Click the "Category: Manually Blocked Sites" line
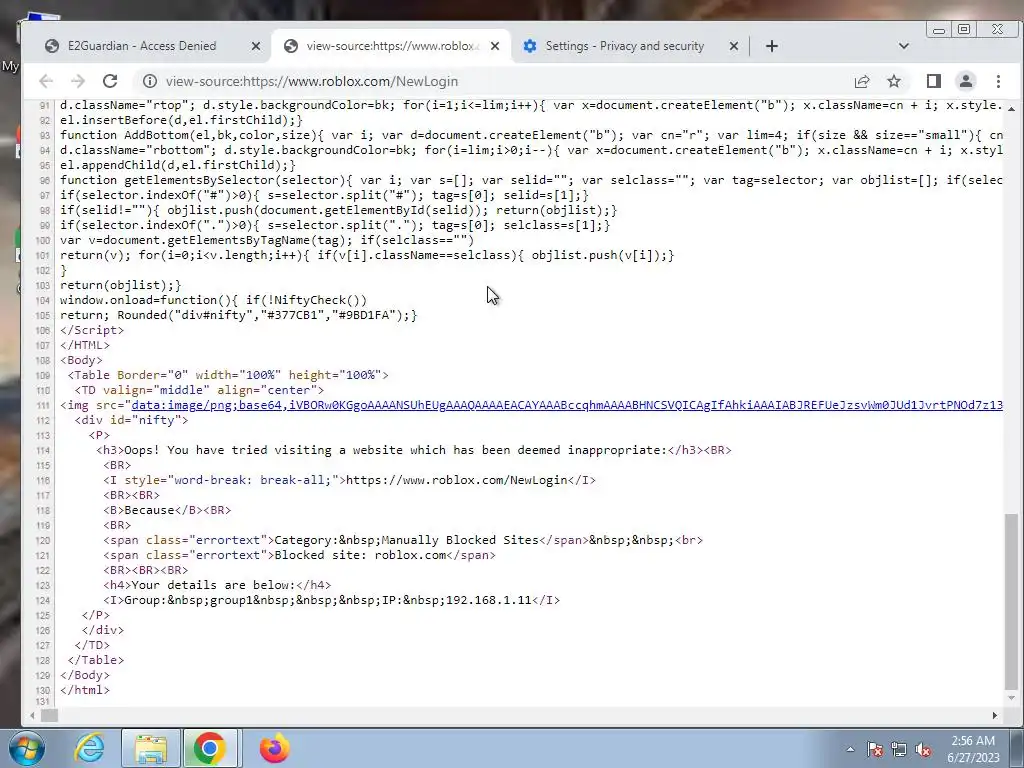 pos(402,540)
